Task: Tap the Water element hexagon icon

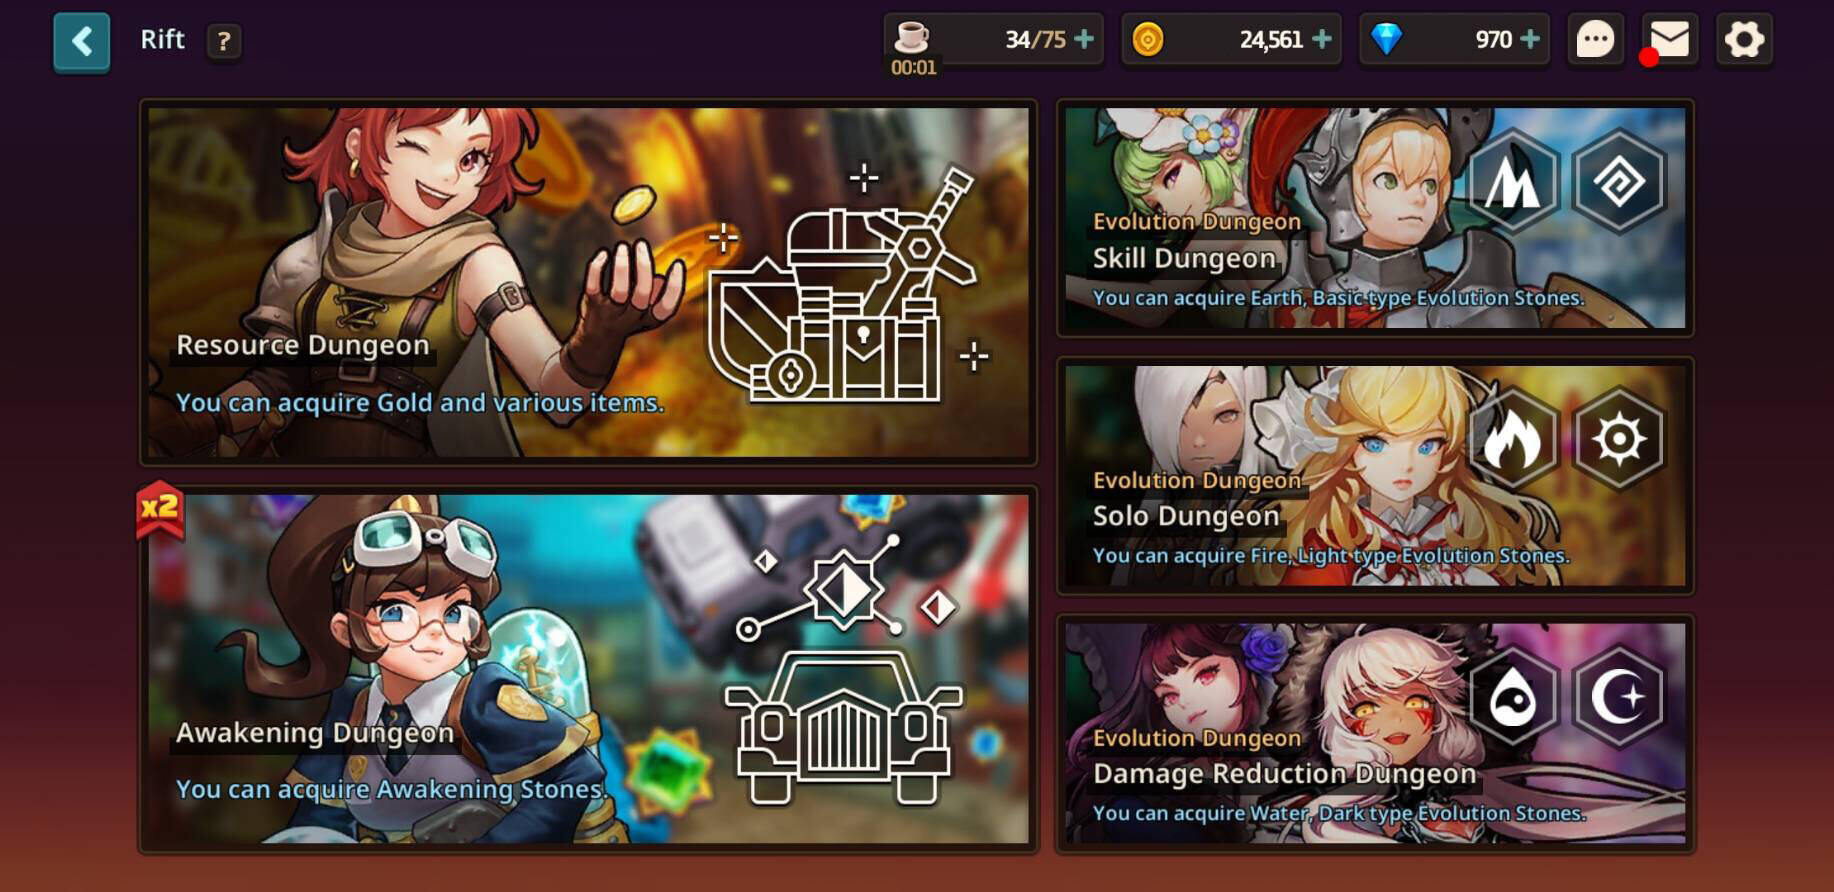Action: coord(1512,697)
